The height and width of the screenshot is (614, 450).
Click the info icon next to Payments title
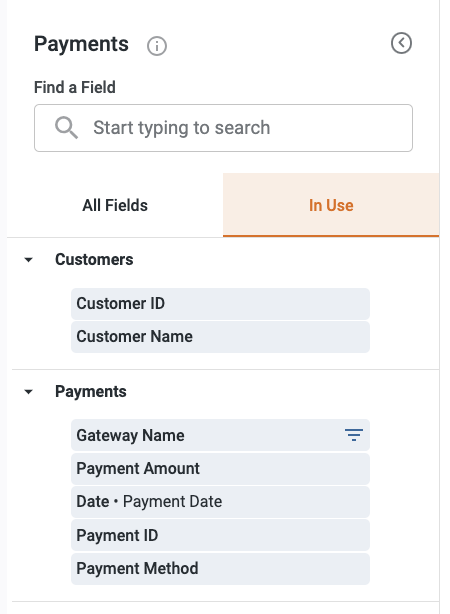coord(157,46)
